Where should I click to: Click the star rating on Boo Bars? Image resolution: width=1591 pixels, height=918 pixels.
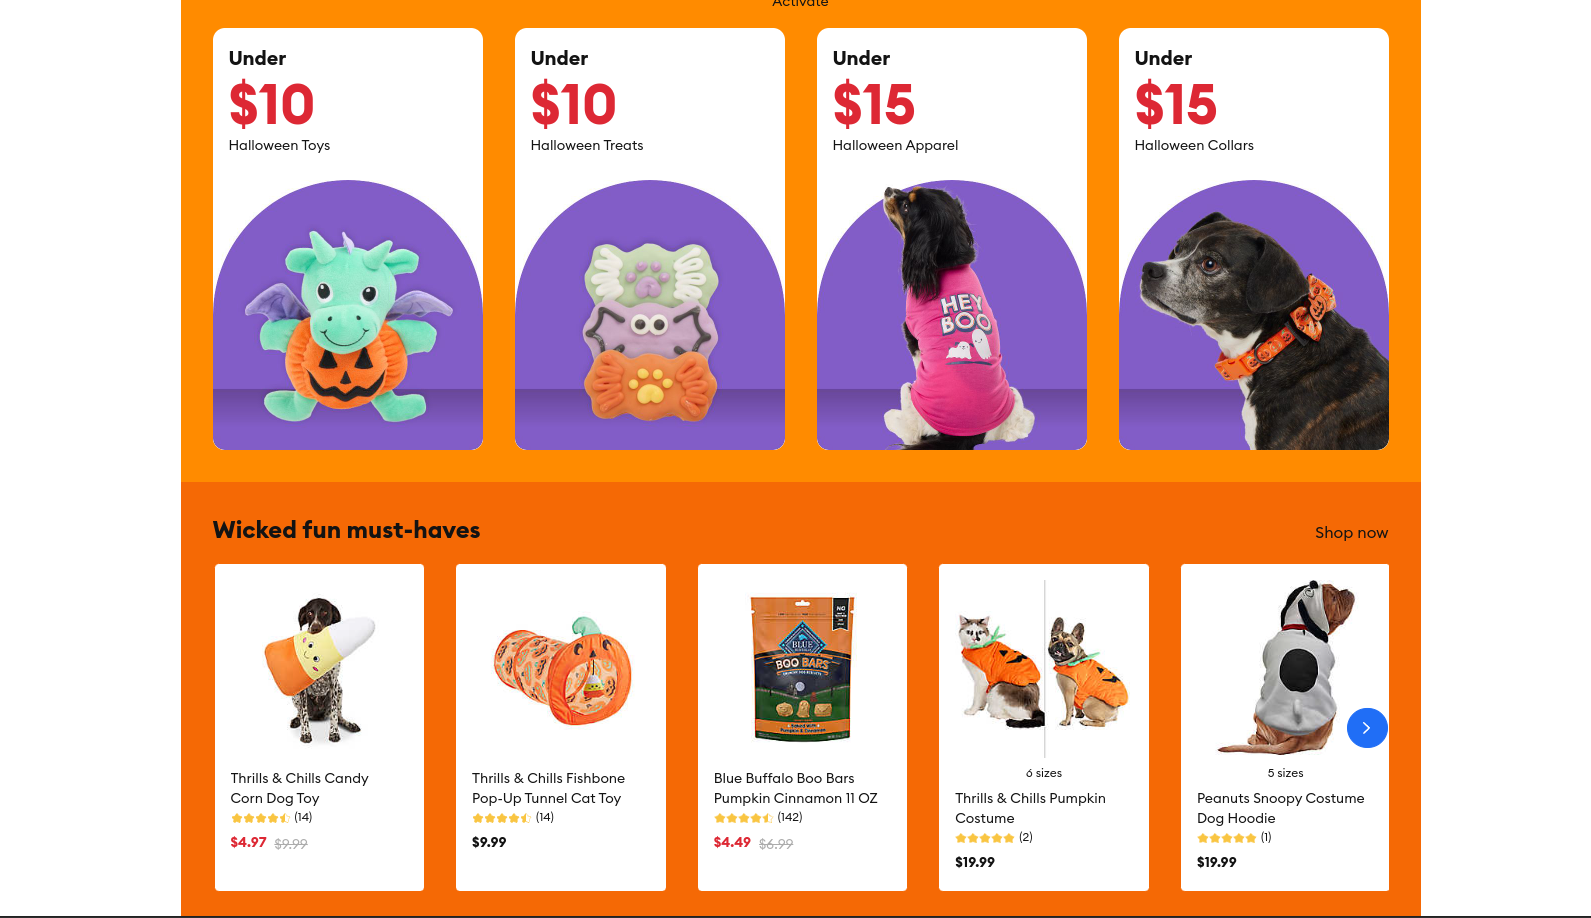point(742,818)
